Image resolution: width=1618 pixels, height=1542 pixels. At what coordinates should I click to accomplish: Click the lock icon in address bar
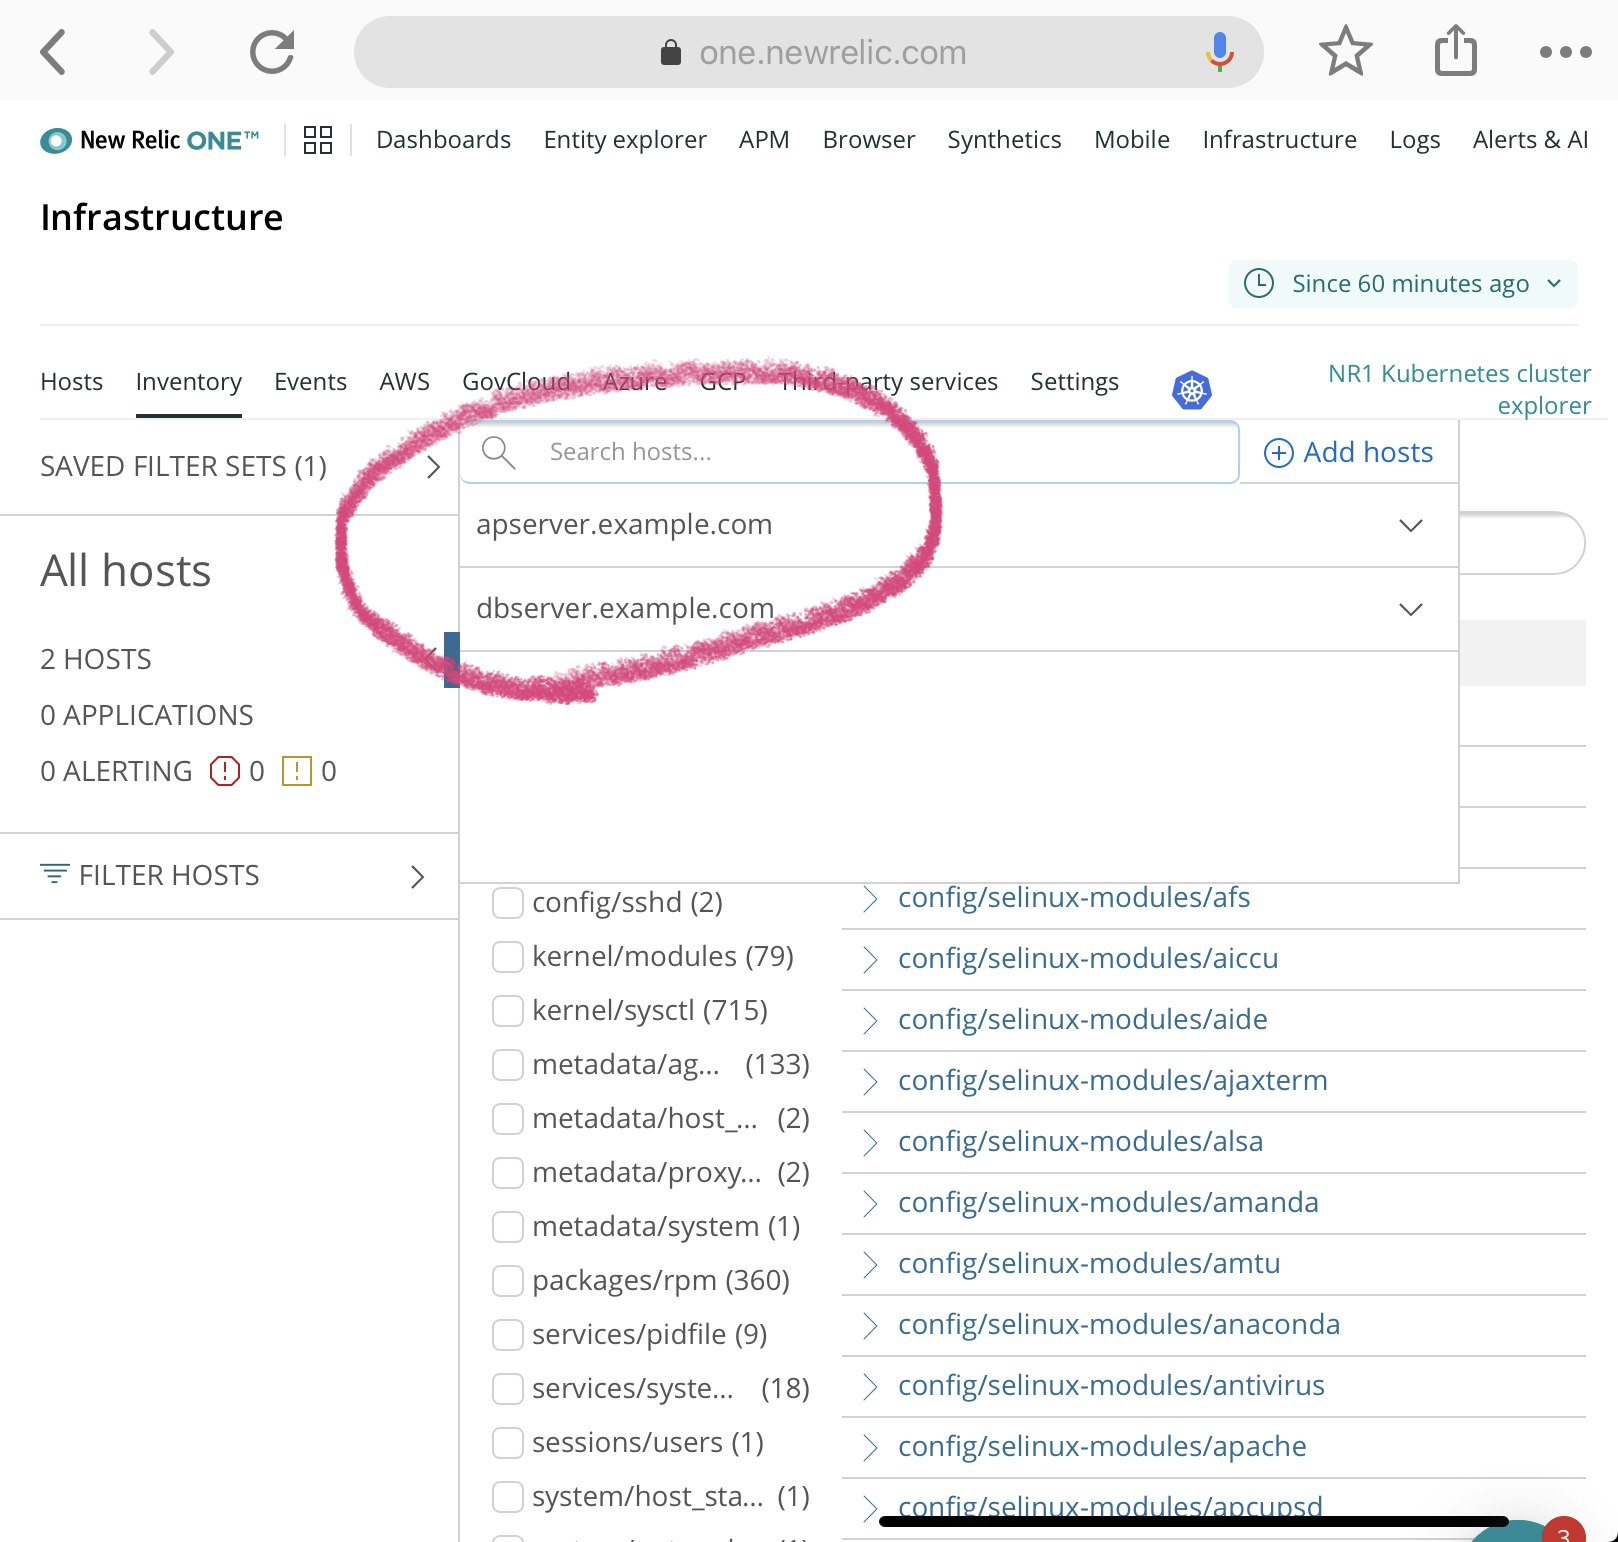[x=671, y=52]
